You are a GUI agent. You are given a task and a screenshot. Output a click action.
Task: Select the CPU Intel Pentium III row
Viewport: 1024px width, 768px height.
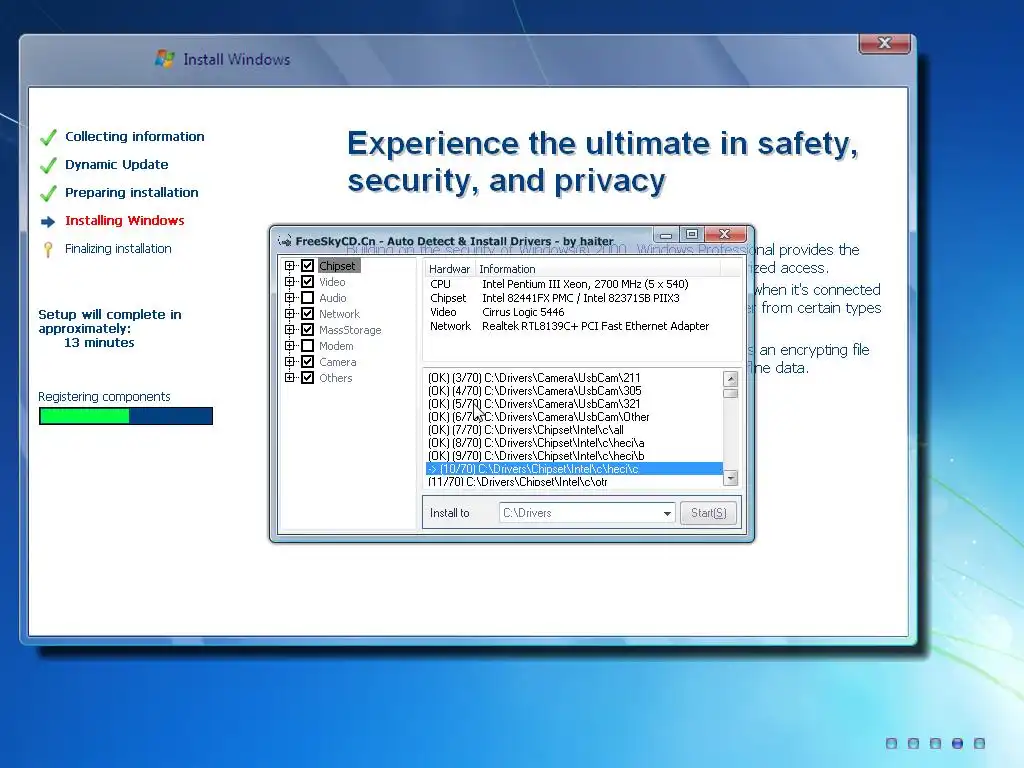[x=583, y=284]
